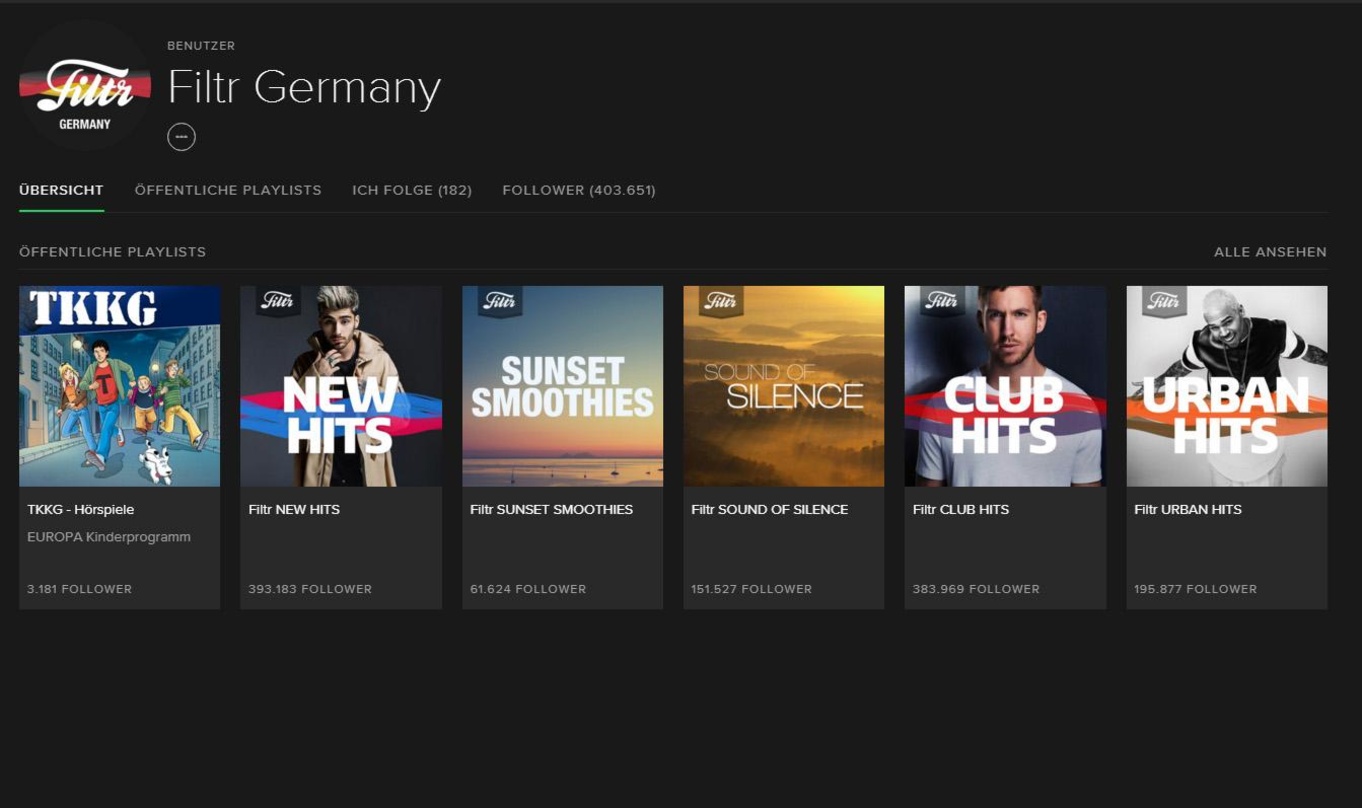Viewport: 1362px width, 808px height.
Task: Open the Ich Folge (182) tab
Action: click(x=412, y=190)
